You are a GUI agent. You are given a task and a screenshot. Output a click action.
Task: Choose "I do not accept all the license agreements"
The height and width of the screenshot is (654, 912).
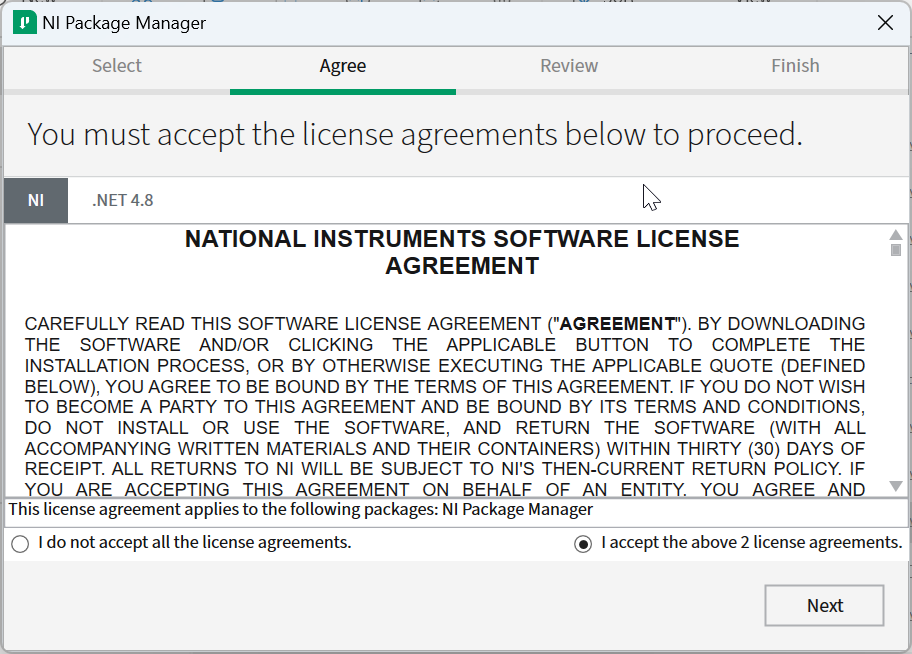click(19, 543)
